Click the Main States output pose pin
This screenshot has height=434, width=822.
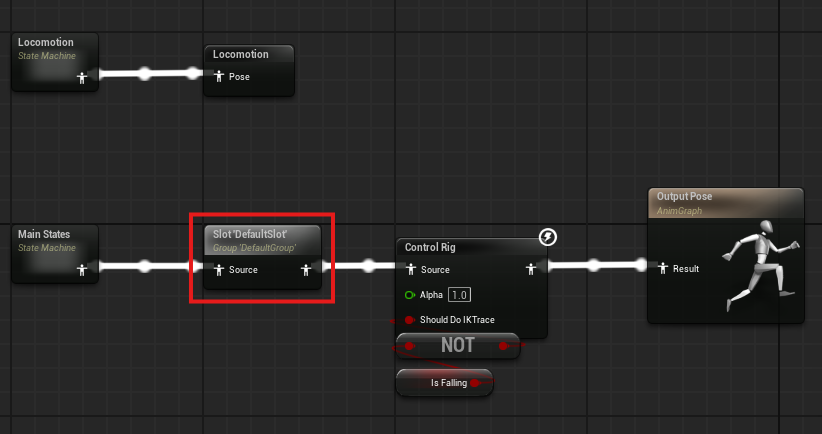click(82, 270)
